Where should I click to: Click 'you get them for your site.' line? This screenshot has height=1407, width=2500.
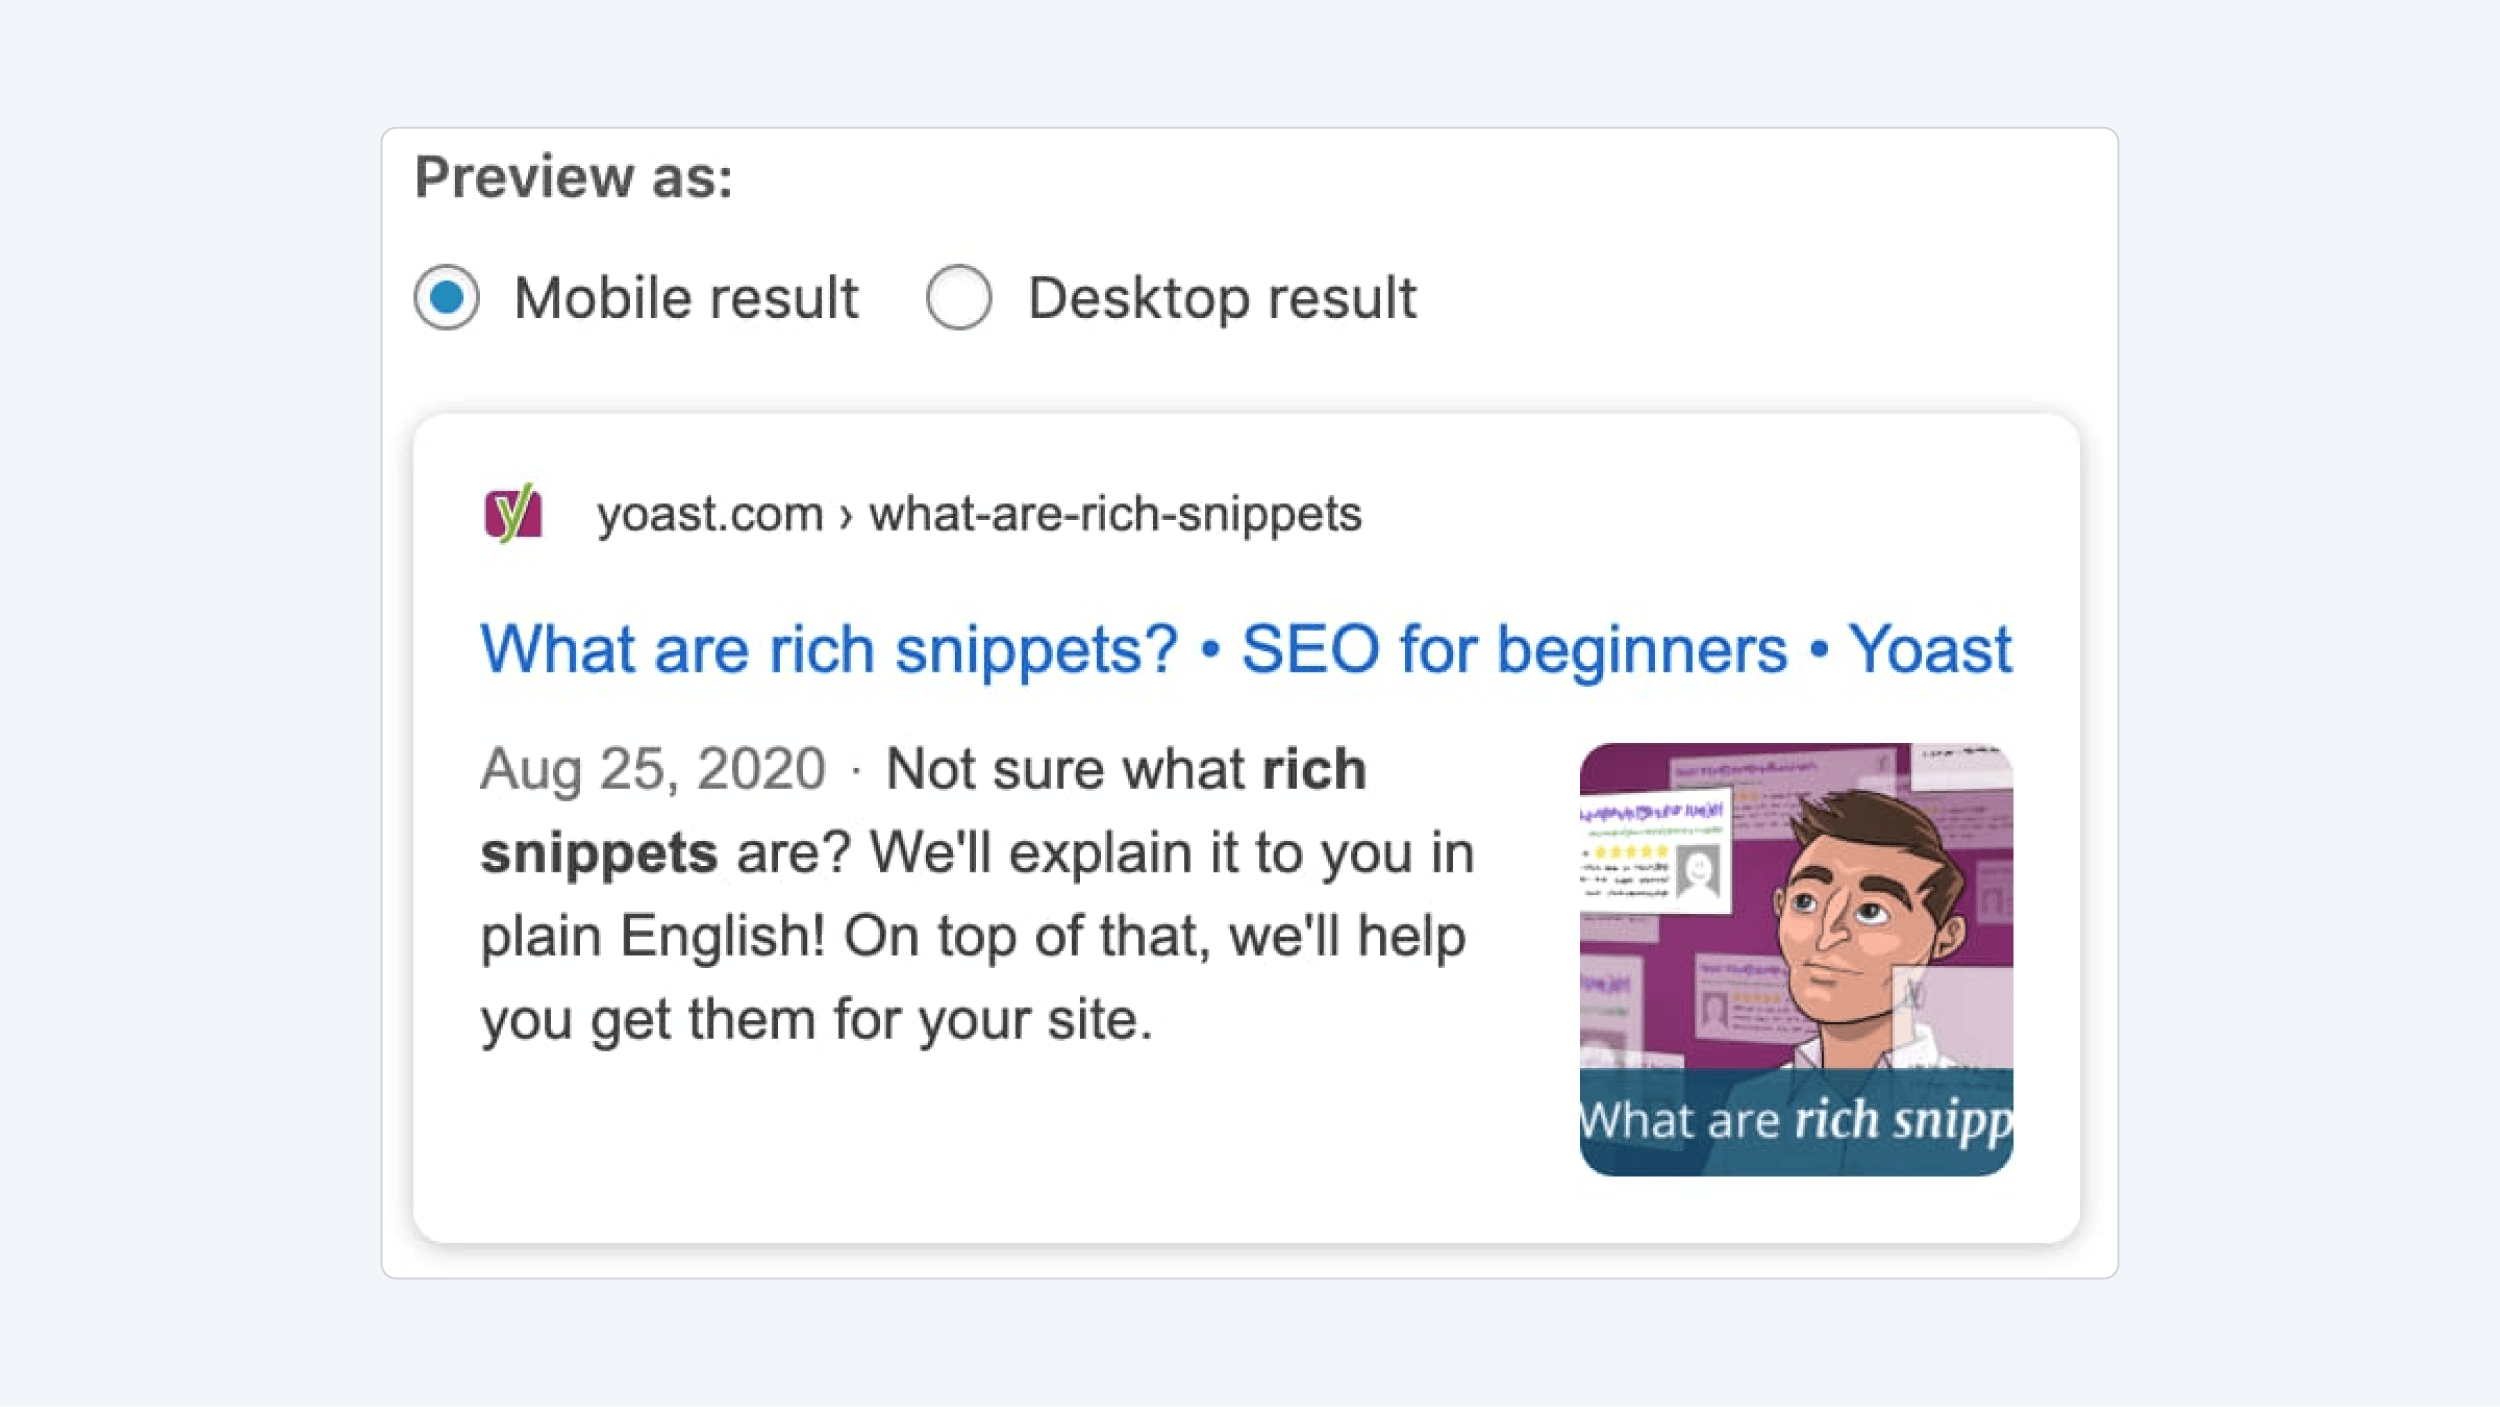tap(817, 1020)
